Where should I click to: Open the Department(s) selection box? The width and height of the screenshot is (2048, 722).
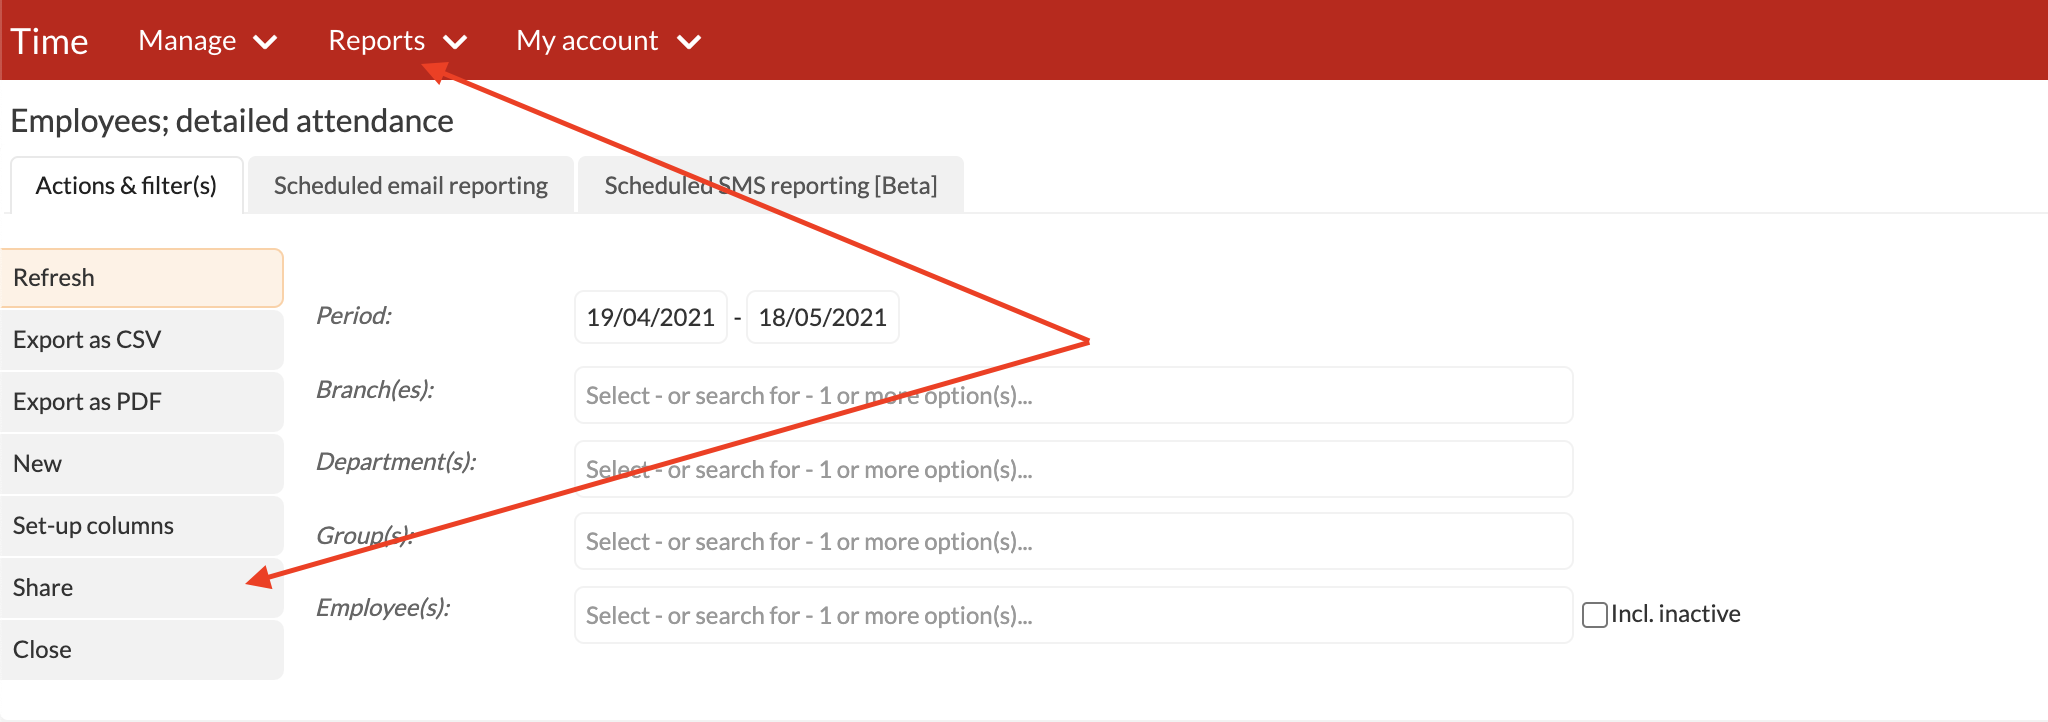[1073, 469]
